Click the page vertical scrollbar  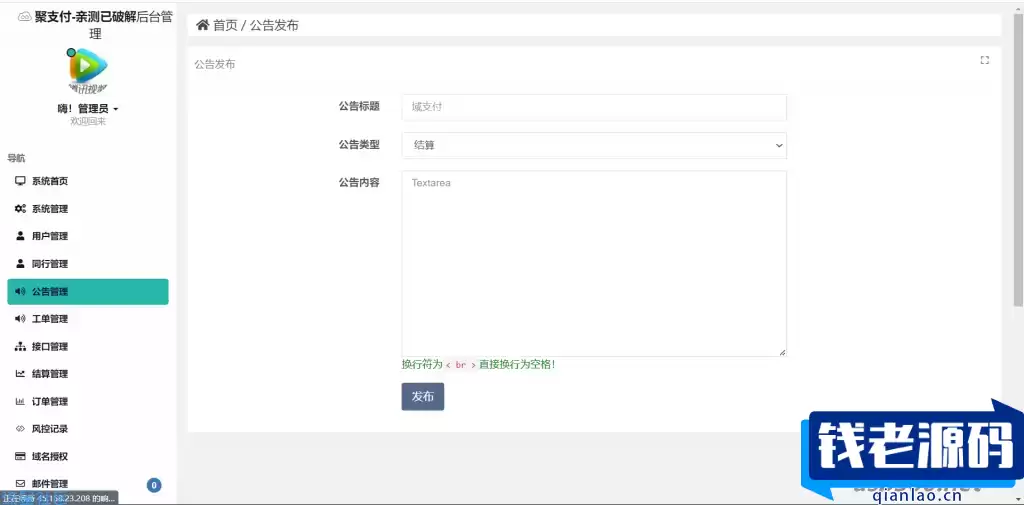tap(1018, 159)
